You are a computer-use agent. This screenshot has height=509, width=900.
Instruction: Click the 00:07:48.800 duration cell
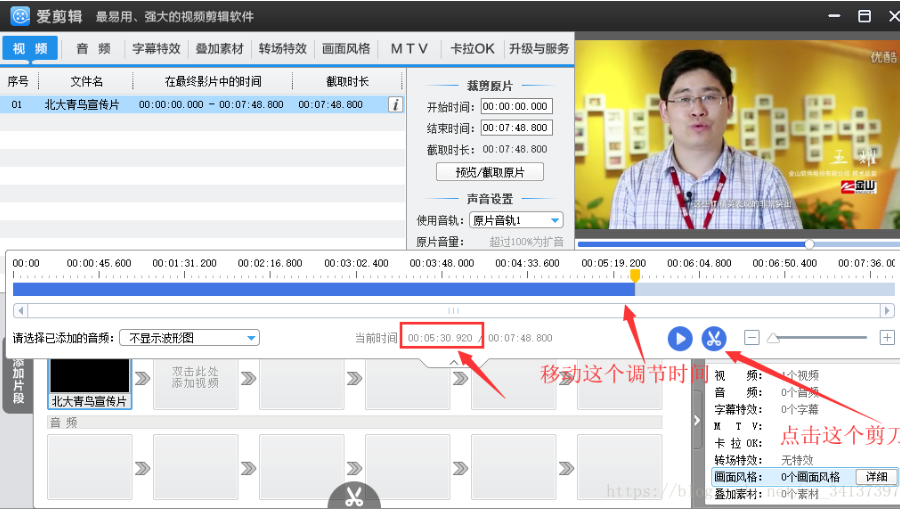(x=331, y=104)
